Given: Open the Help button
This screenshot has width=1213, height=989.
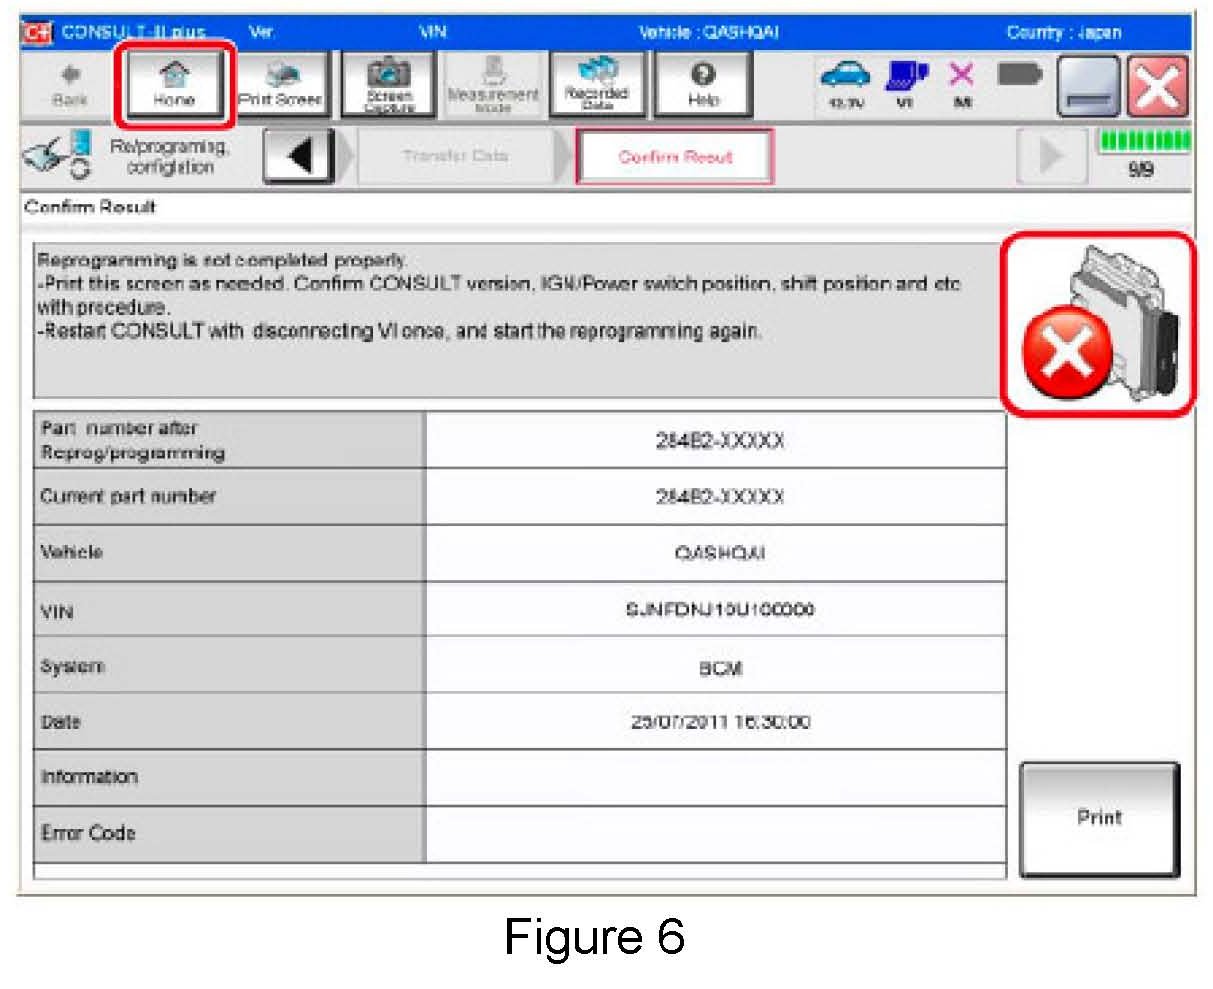Looking at the screenshot, I should pyautogui.click(x=703, y=85).
